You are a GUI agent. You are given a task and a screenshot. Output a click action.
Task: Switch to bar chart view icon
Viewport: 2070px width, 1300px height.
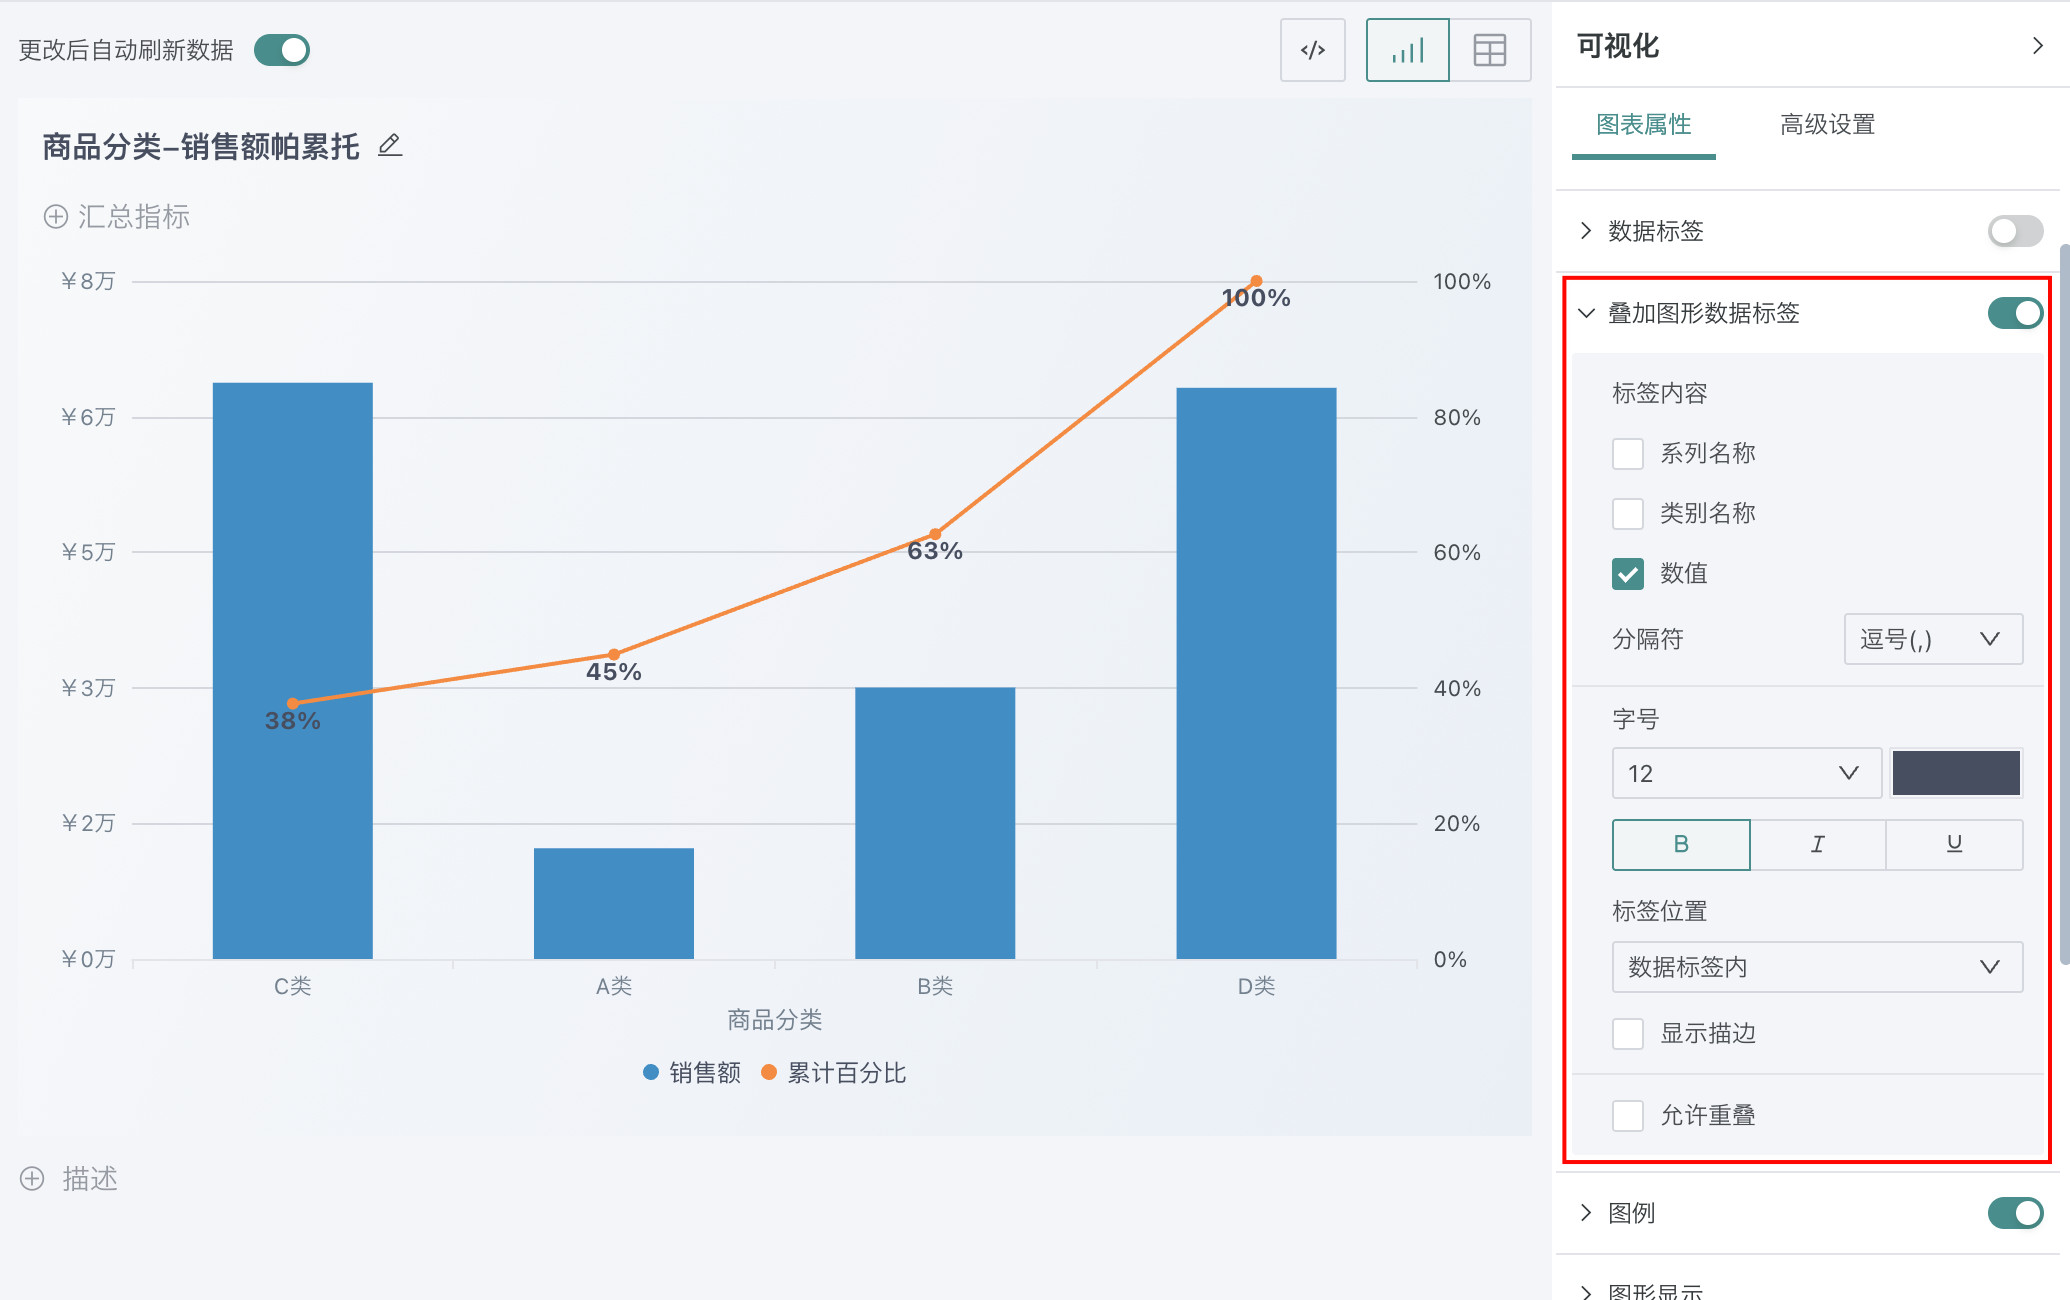pos(1407,50)
